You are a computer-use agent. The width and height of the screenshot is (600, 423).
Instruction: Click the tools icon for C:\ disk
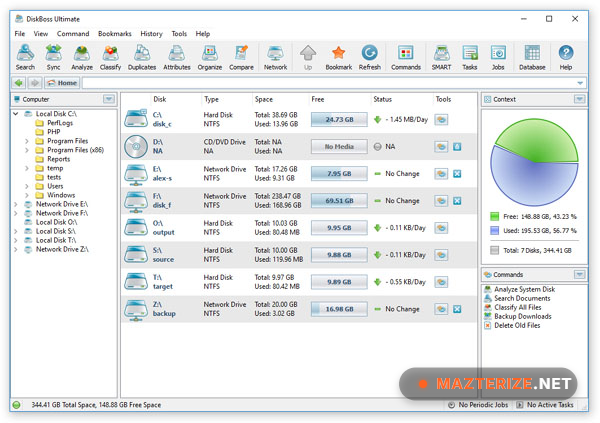point(441,119)
